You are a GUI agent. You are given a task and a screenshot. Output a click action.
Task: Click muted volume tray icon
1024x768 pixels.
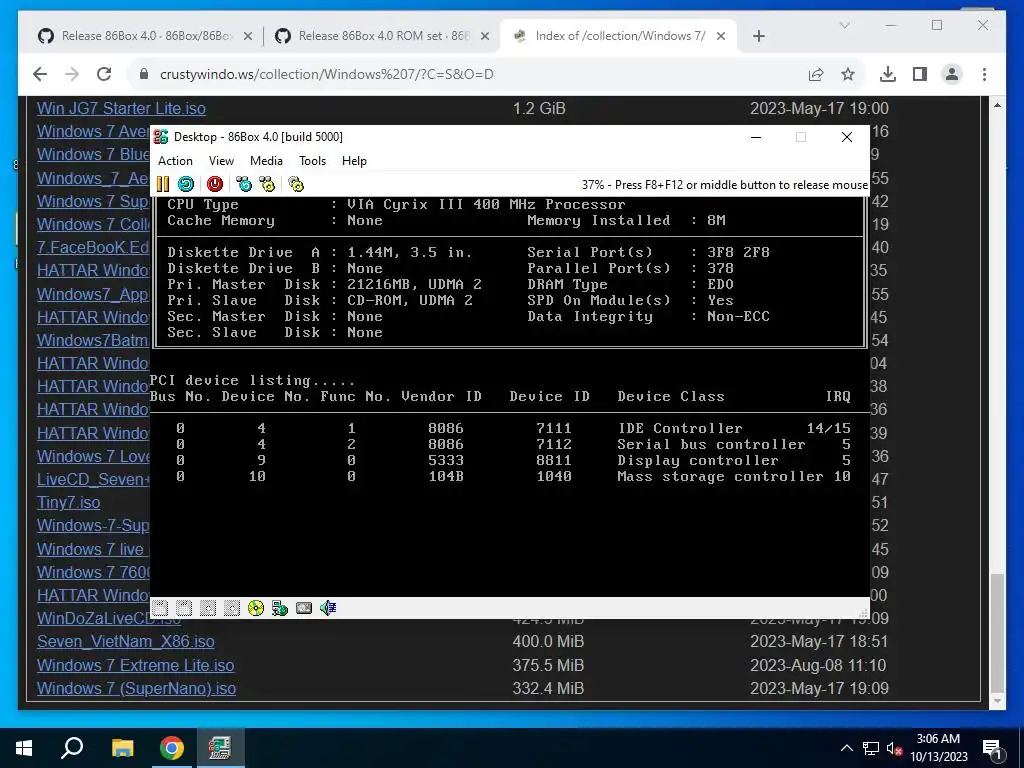click(x=894, y=748)
